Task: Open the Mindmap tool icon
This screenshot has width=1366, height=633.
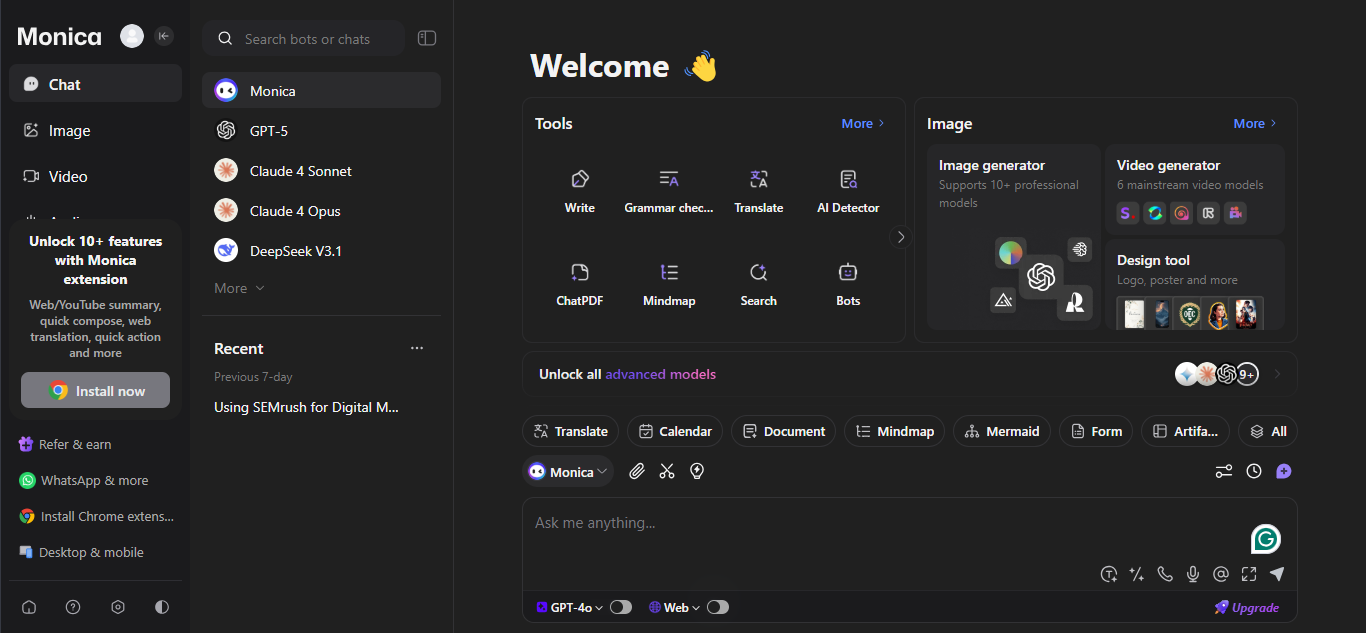Action: [669, 284]
